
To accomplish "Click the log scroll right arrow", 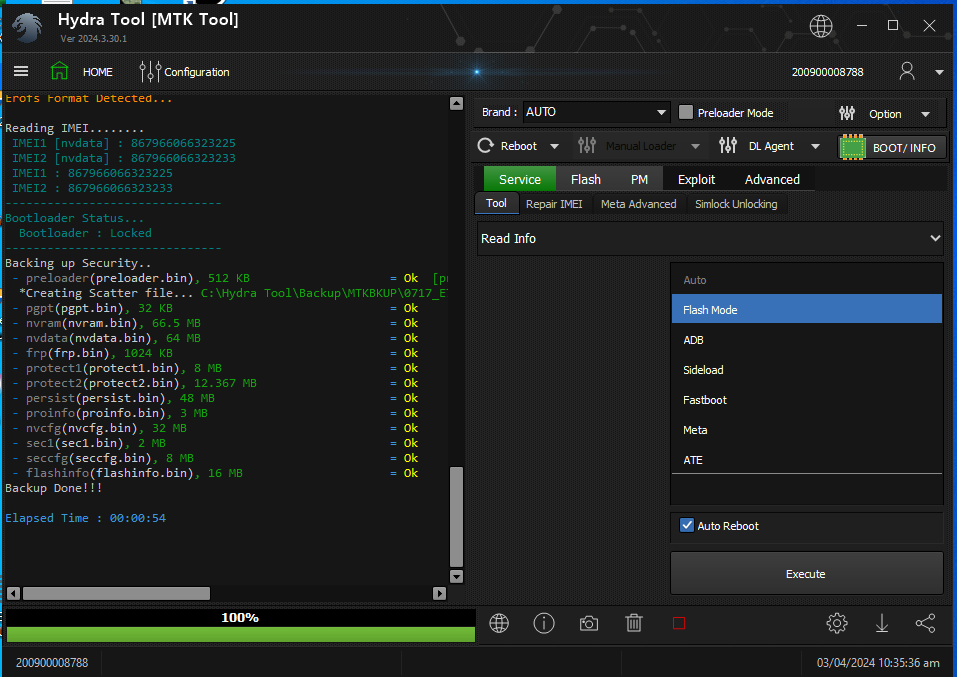I will point(439,593).
